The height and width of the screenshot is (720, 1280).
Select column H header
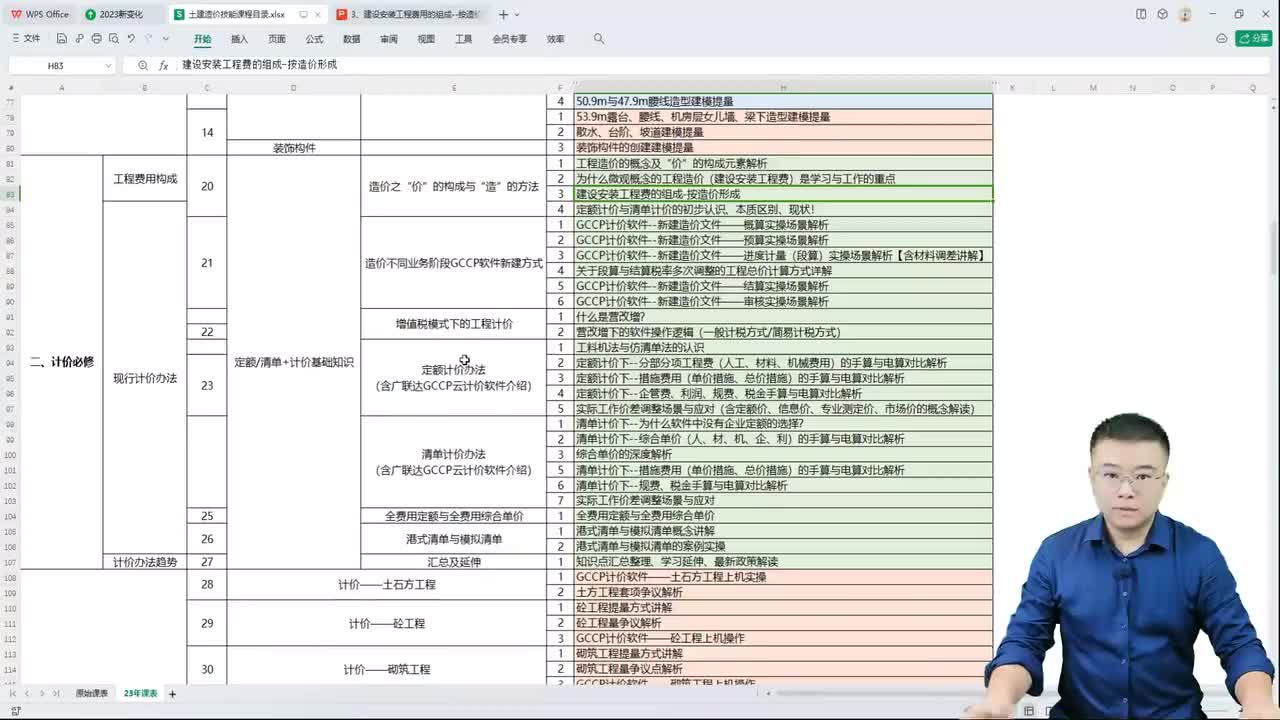pyautogui.click(x=783, y=88)
